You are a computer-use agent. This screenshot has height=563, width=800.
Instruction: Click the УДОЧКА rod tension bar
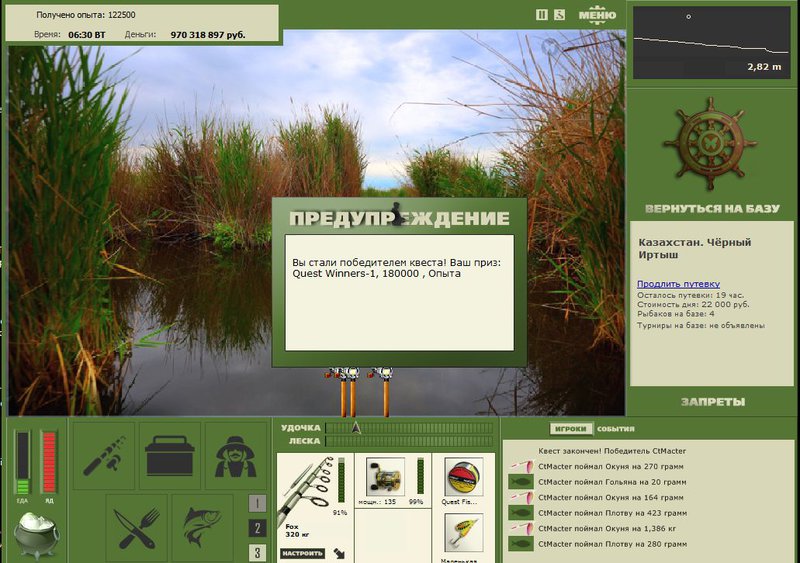[x=409, y=428]
